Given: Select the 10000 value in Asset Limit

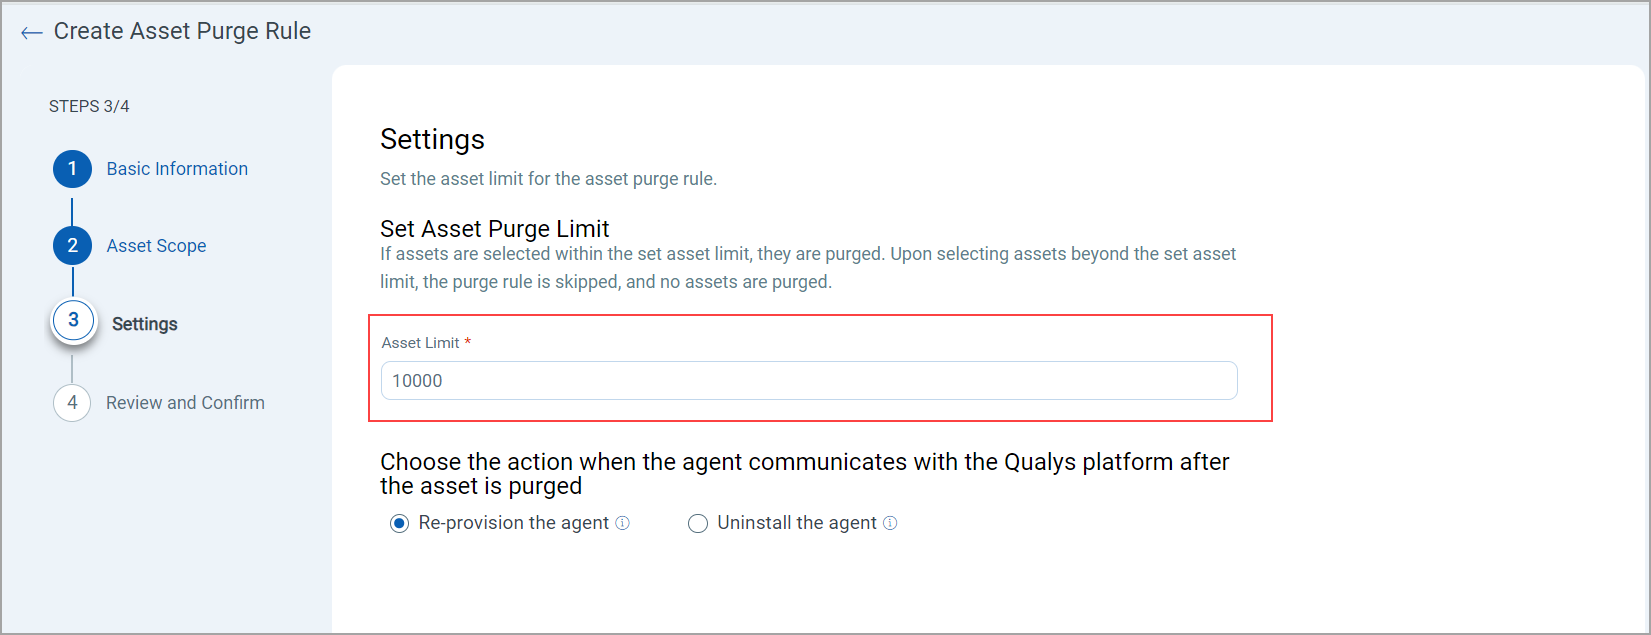Looking at the screenshot, I should pos(417,380).
